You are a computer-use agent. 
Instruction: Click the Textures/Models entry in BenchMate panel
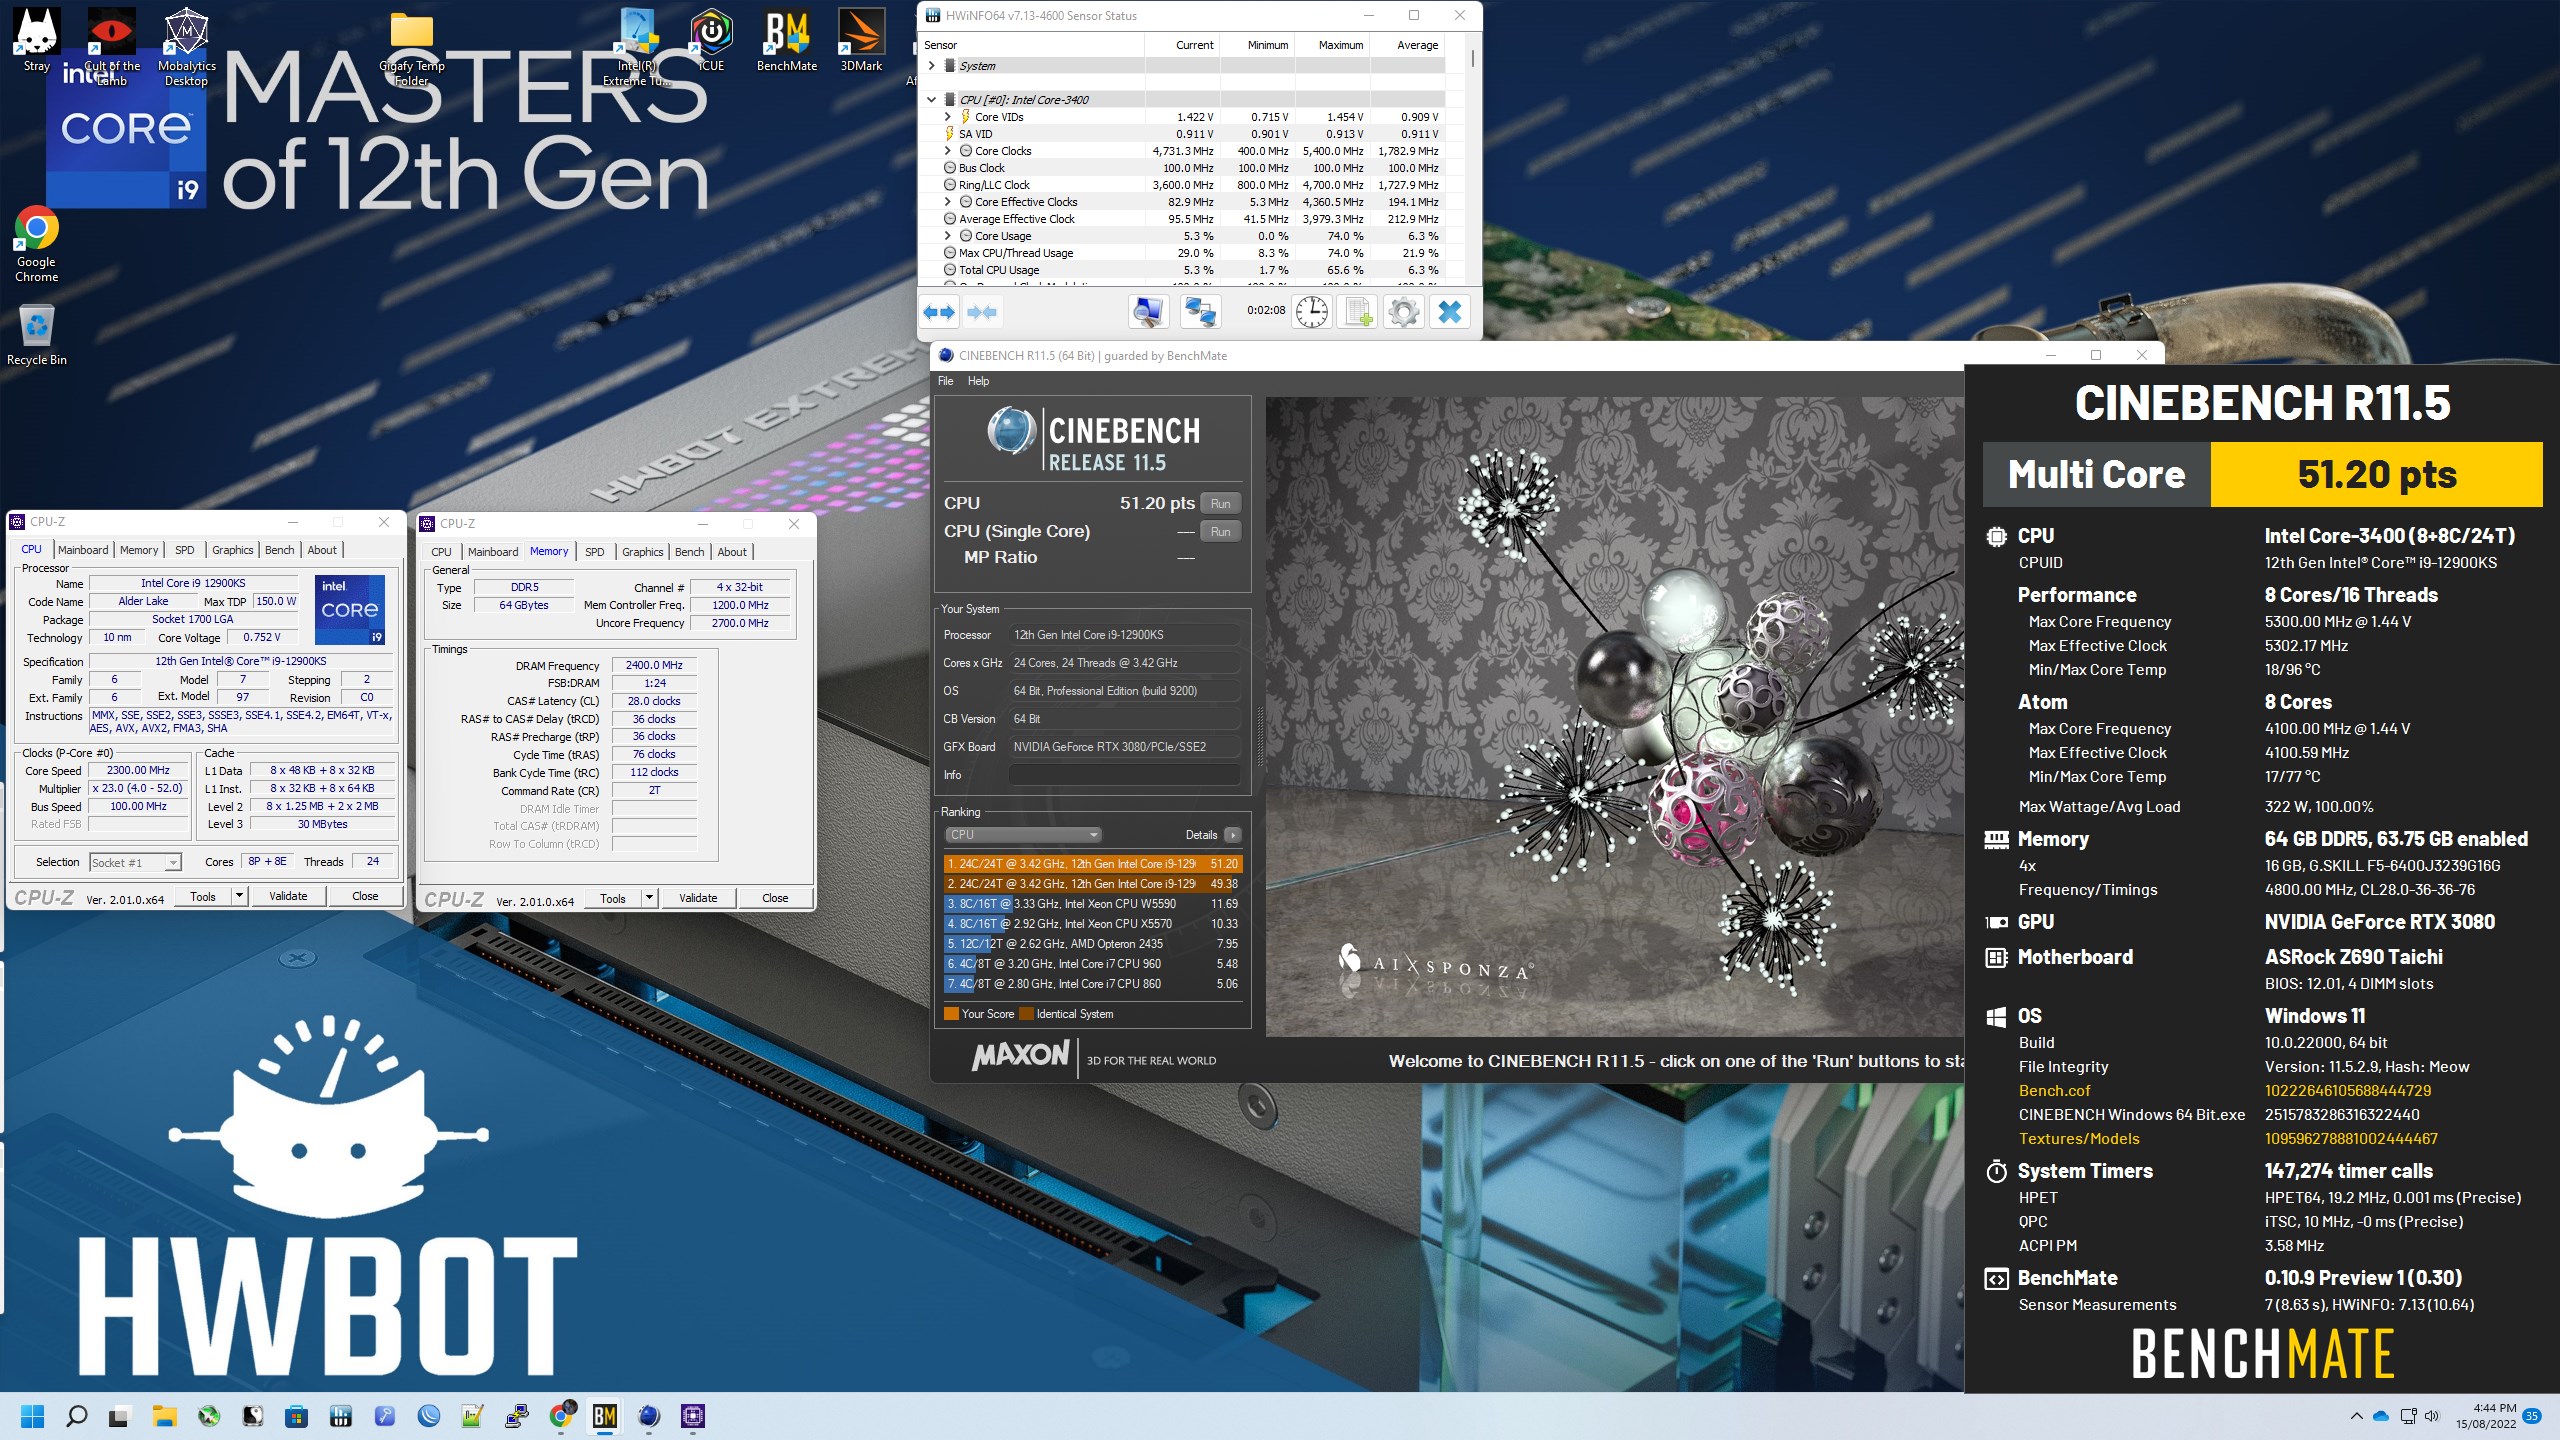pos(2079,1139)
